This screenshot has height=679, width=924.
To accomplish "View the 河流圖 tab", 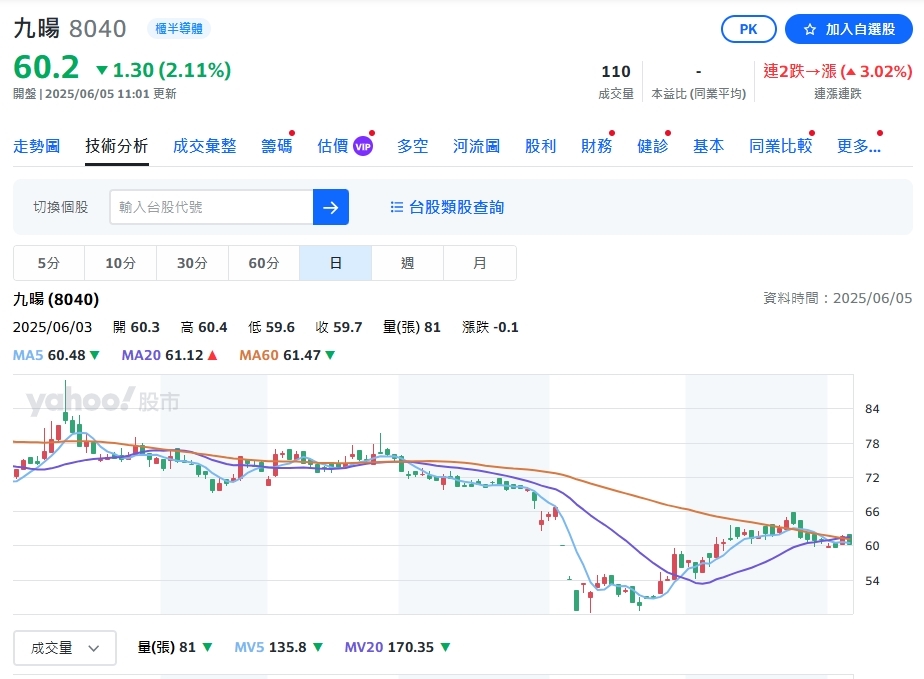I will (475, 145).
